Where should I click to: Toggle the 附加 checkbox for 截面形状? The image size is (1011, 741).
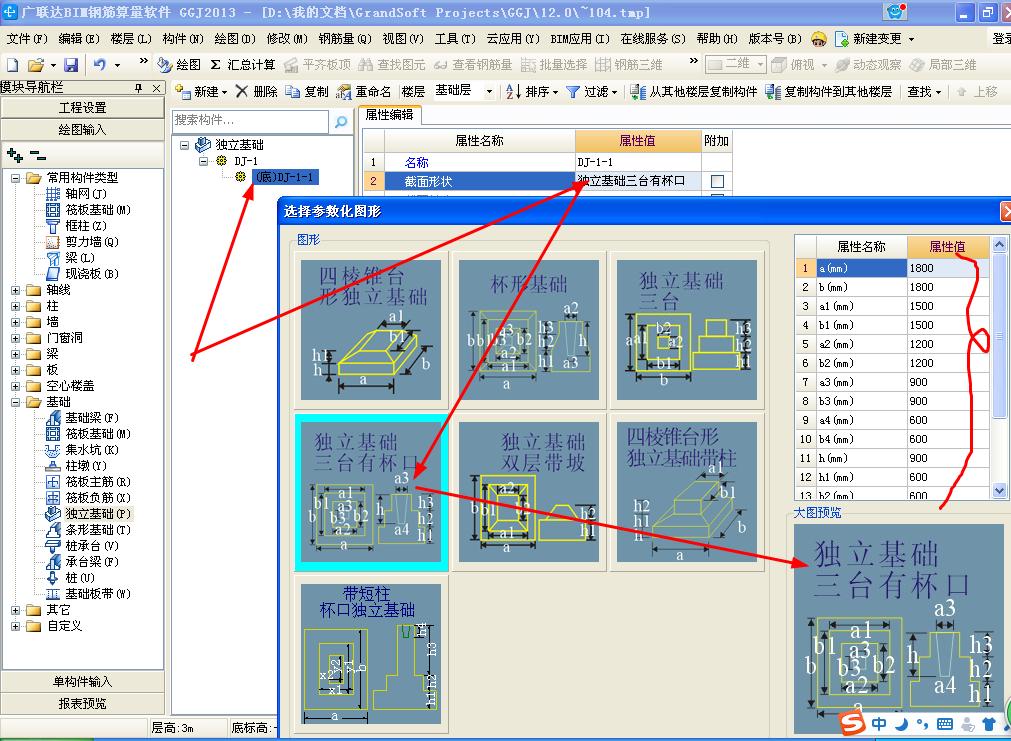click(717, 181)
